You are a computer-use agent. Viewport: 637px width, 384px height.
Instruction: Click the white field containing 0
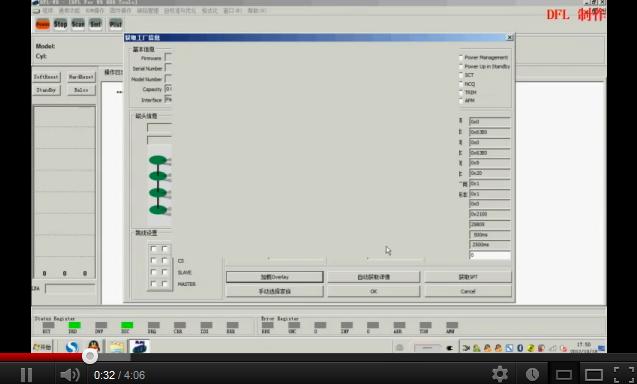(x=490, y=255)
